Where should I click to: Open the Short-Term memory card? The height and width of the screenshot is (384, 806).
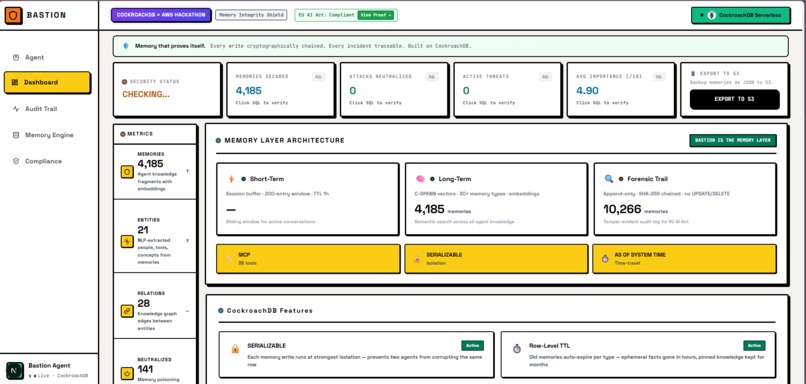(307, 199)
